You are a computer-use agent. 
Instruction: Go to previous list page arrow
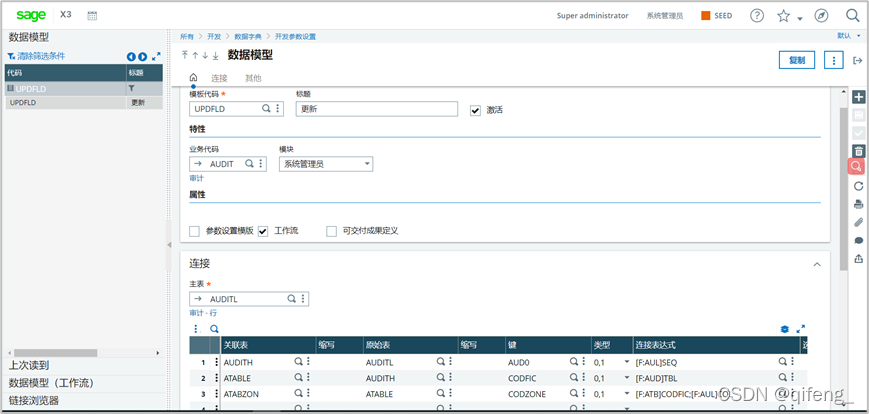[x=131, y=57]
